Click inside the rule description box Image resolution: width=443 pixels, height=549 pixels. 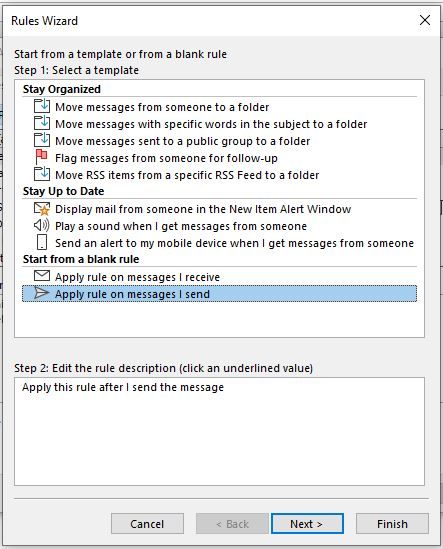point(219,431)
